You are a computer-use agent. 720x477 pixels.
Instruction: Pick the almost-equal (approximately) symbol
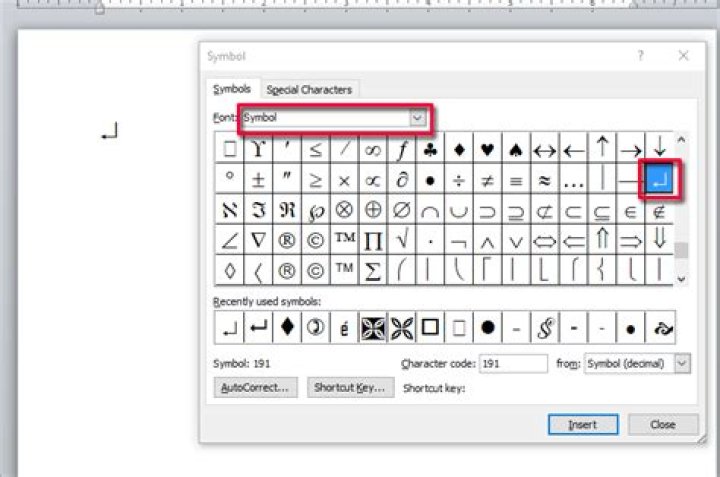545,180
